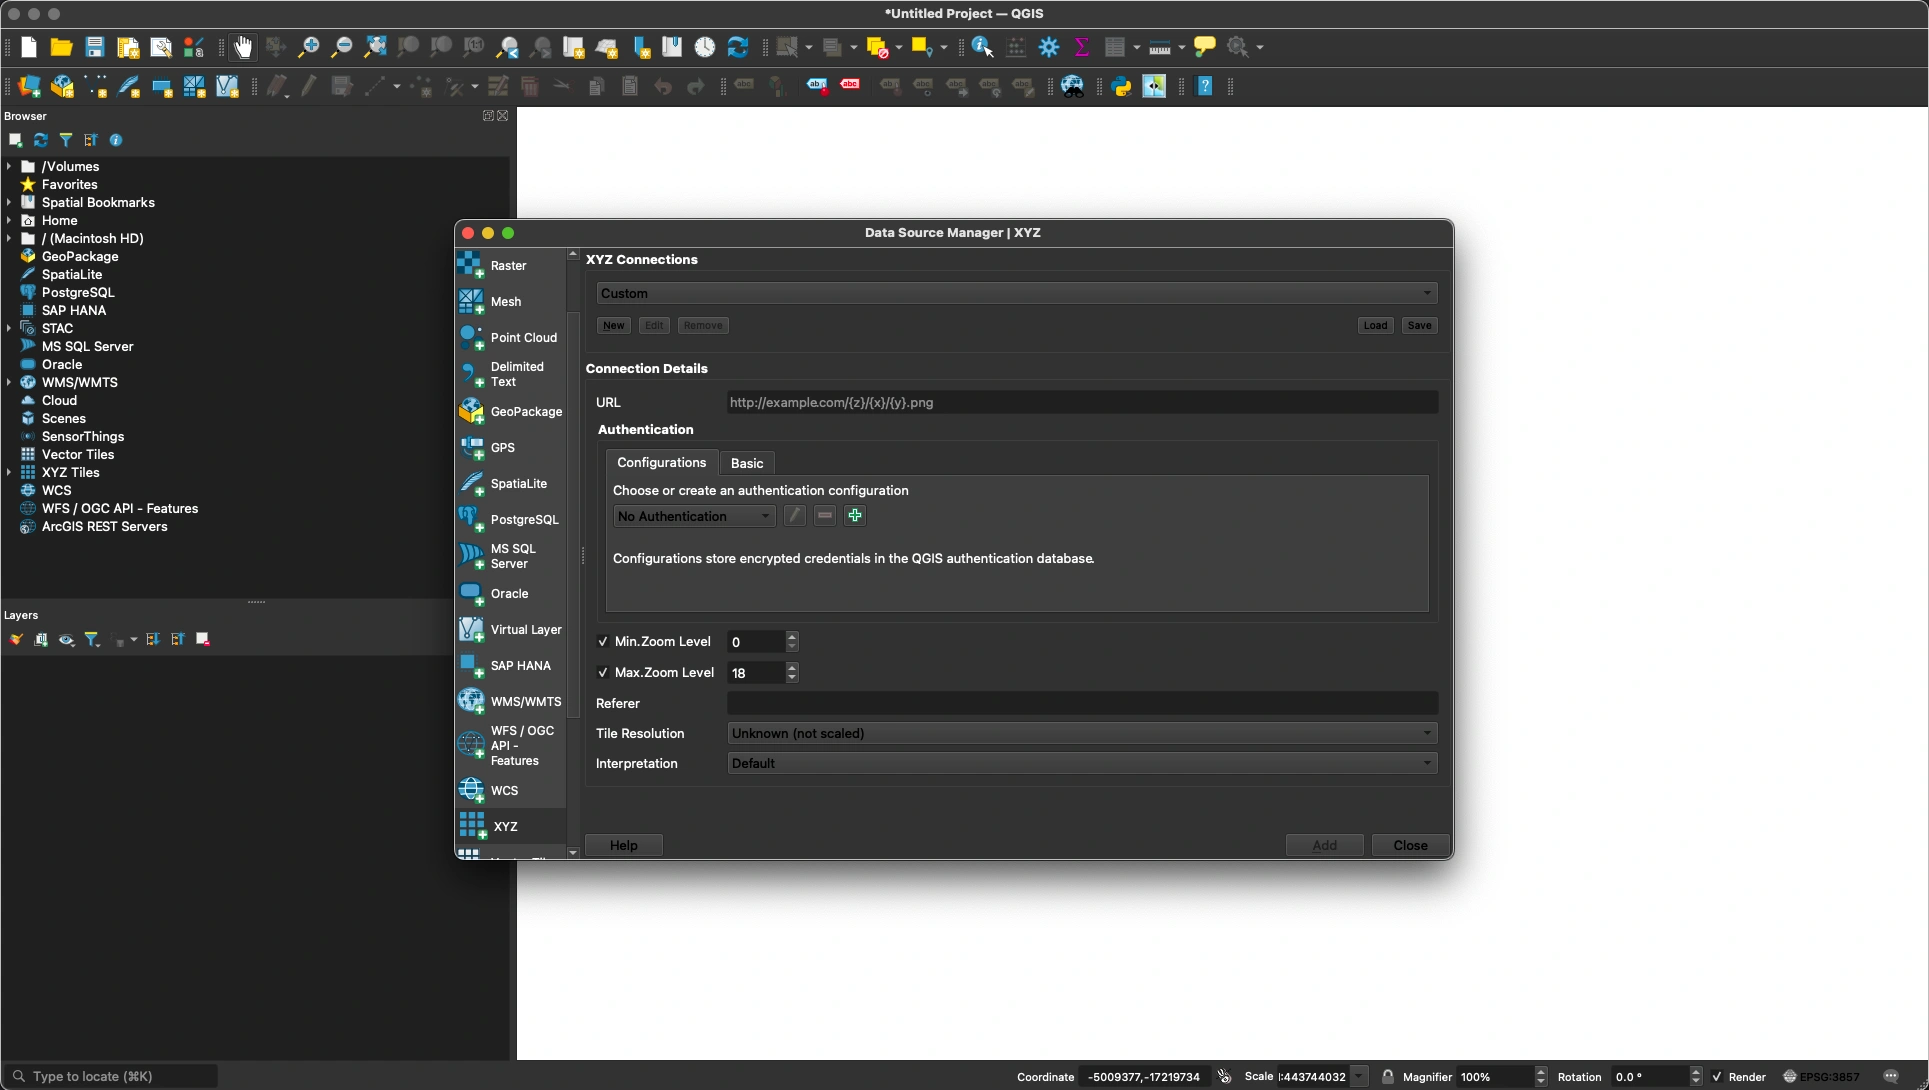The width and height of the screenshot is (1929, 1090).
Task: Open the Layers panel style dock icon
Action: coord(16,639)
